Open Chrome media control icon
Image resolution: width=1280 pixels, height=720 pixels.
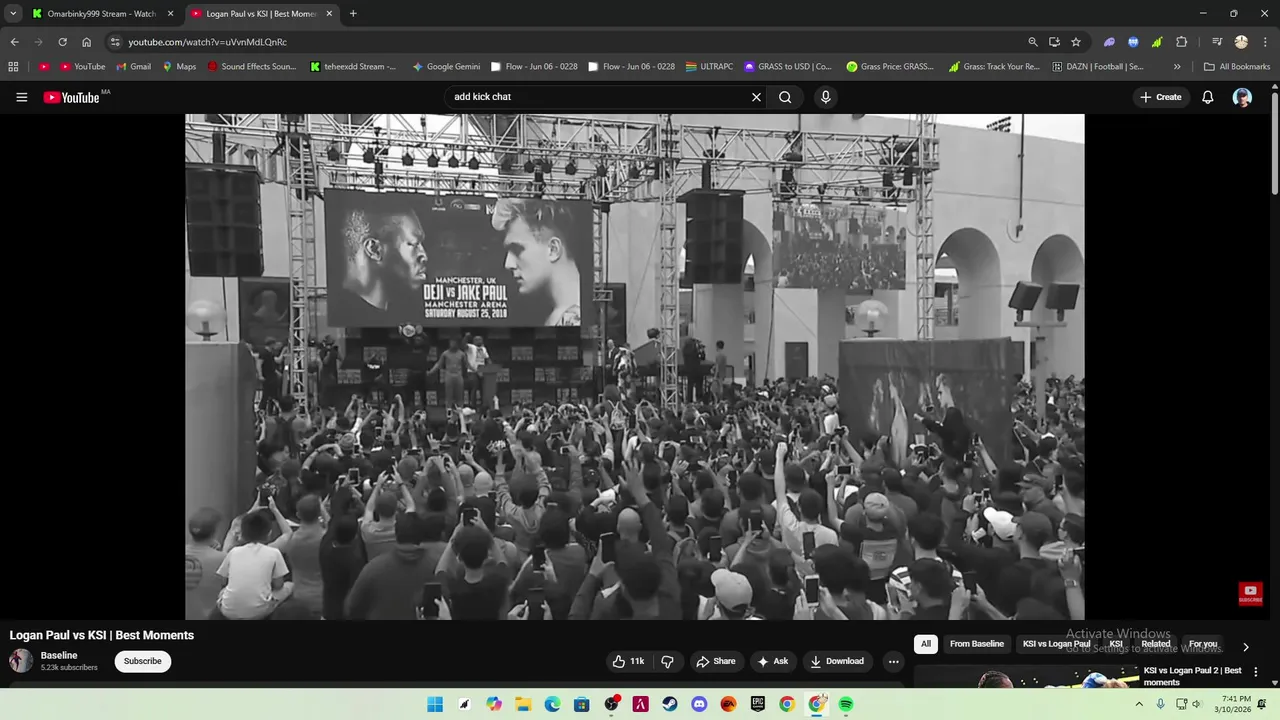click(x=1217, y=42)
